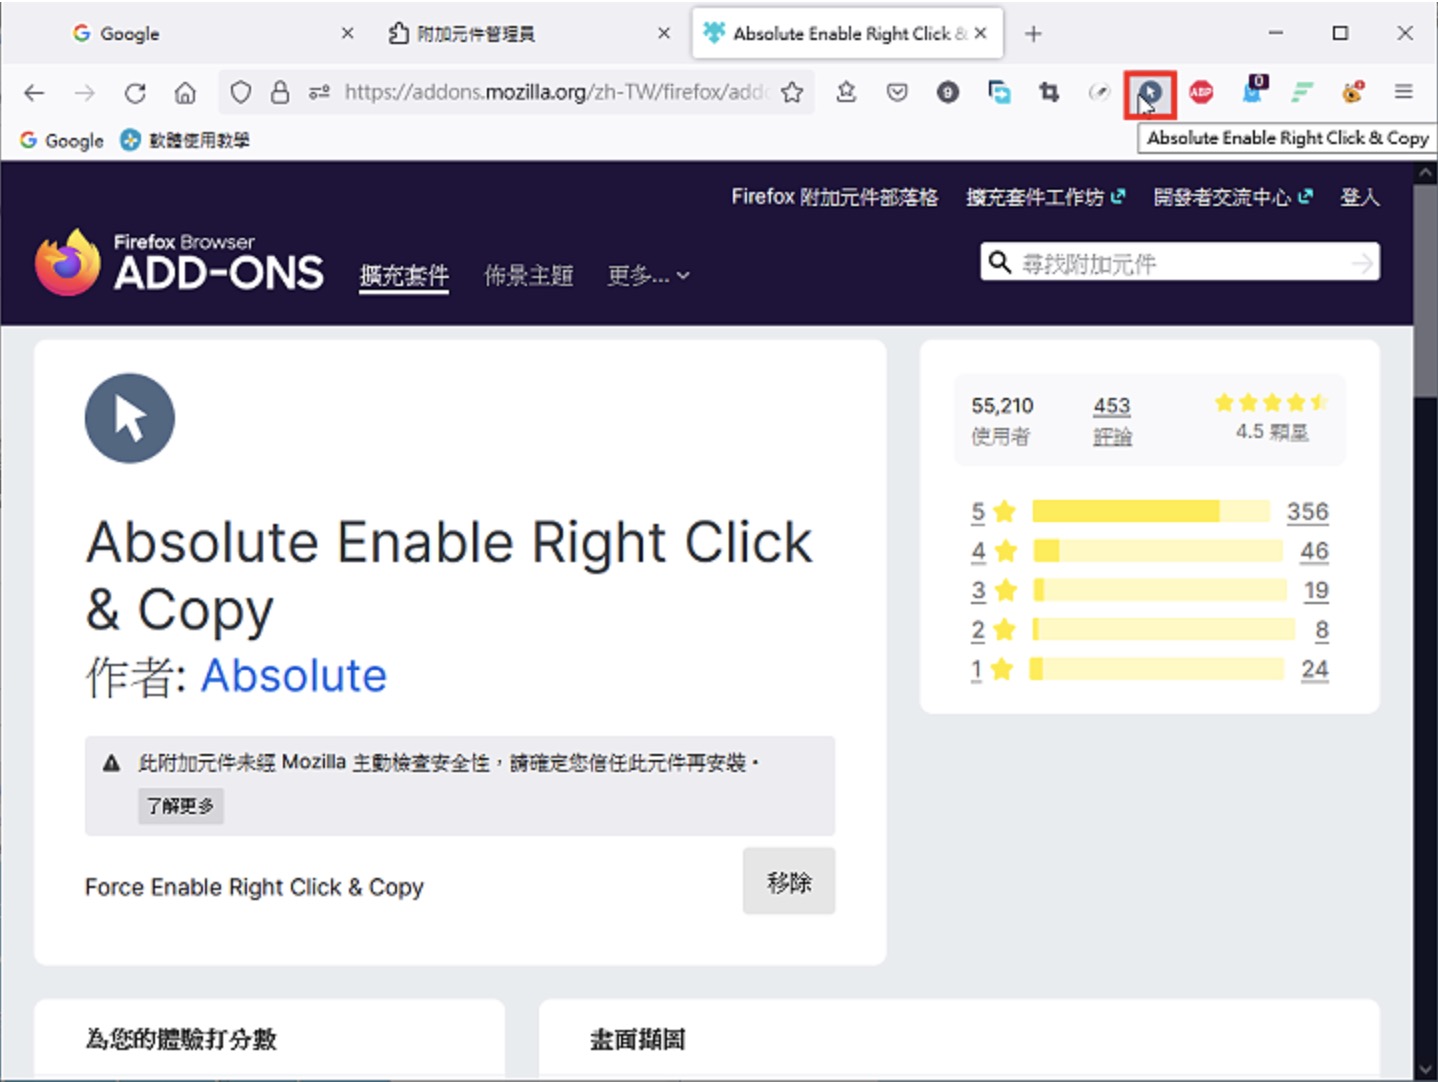1438x1082 pixels.
Task: Open the Adblock Plus ABP extension
Action: (x=1201, y=93)
